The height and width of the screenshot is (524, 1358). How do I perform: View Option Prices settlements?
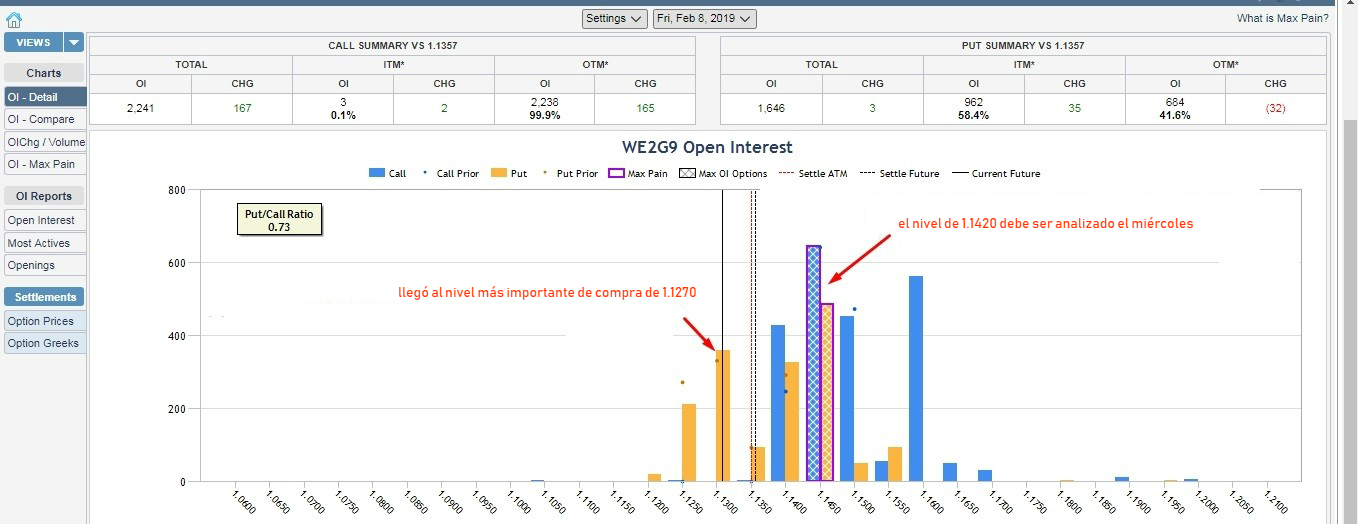41,321
